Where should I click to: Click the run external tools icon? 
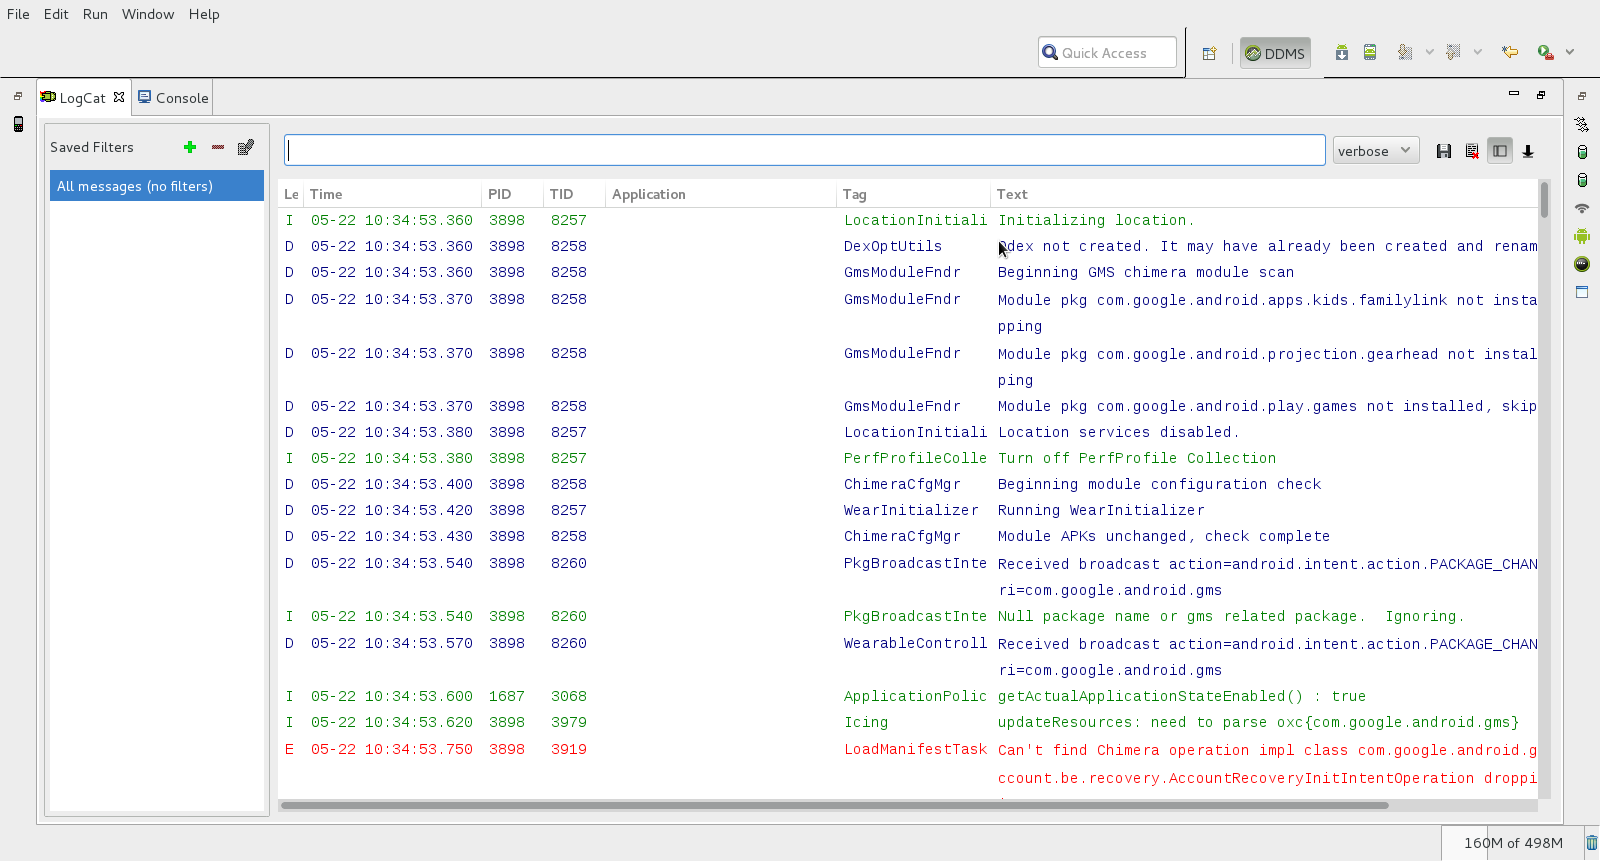(x=1546, y=52)
